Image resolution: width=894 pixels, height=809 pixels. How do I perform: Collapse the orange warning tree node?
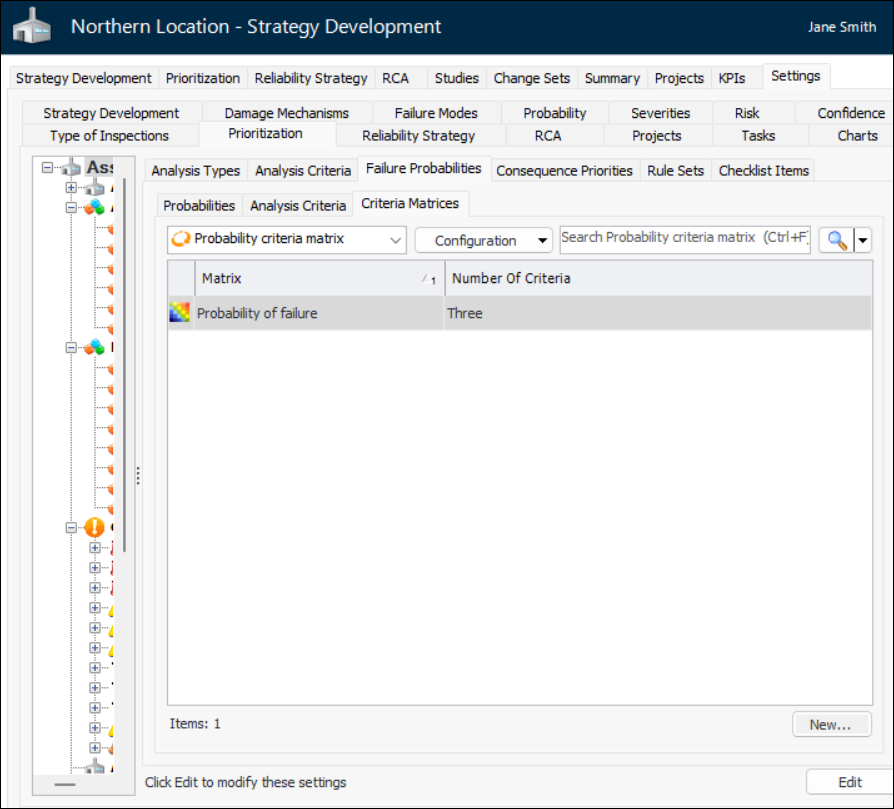tap(72, 527)
